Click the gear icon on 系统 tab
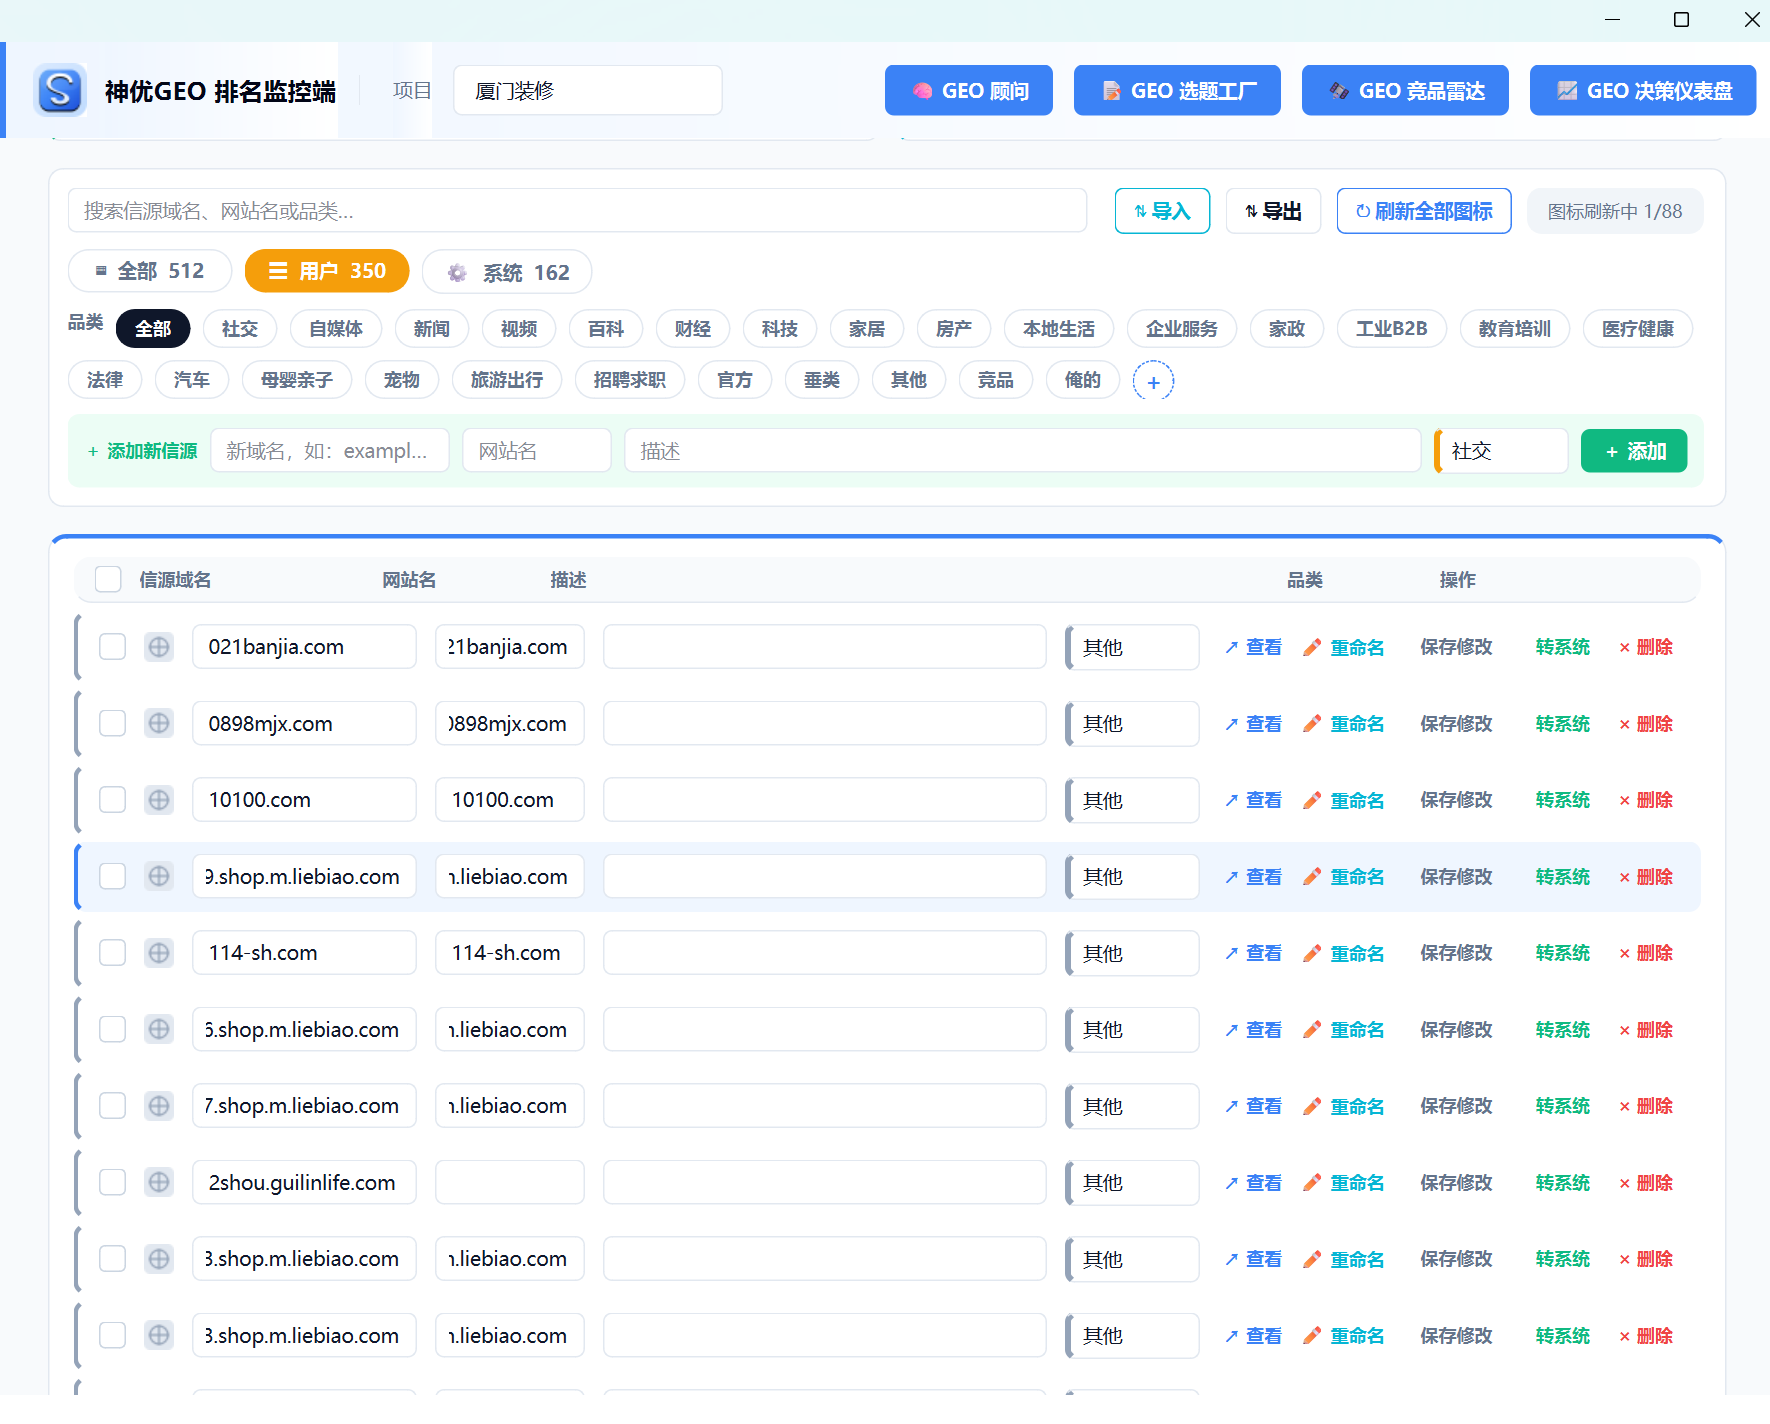1770x1424 pixels. (x=457, y=273)
